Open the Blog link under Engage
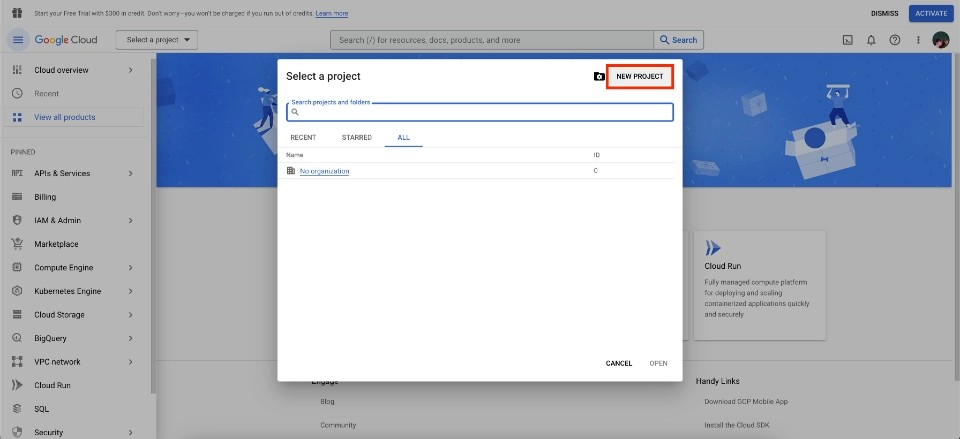The width and height of the screenshot is (960, 439). [327, 402]
